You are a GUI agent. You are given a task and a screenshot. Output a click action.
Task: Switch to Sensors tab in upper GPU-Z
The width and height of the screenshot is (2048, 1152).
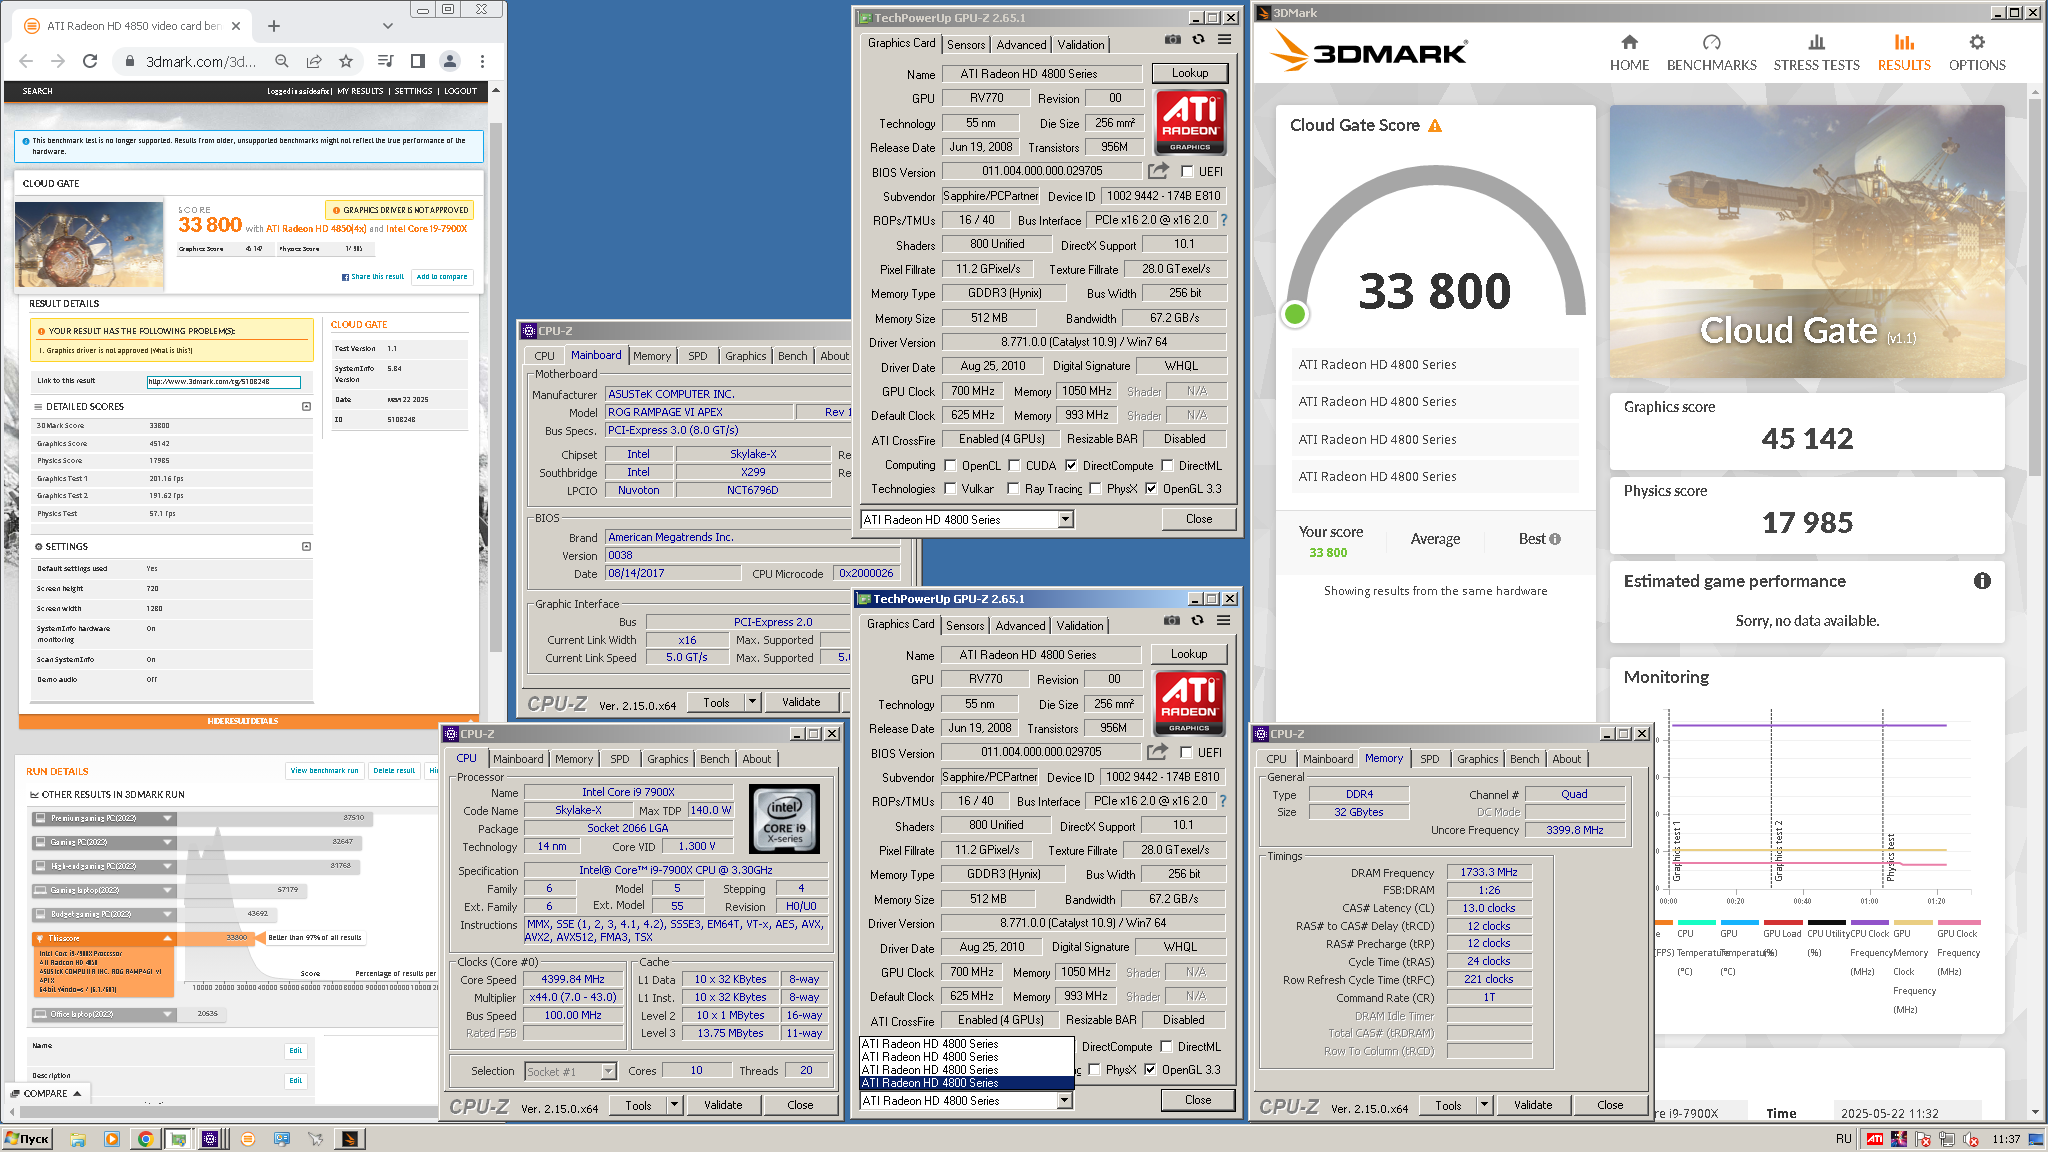(x=966, y=45)
